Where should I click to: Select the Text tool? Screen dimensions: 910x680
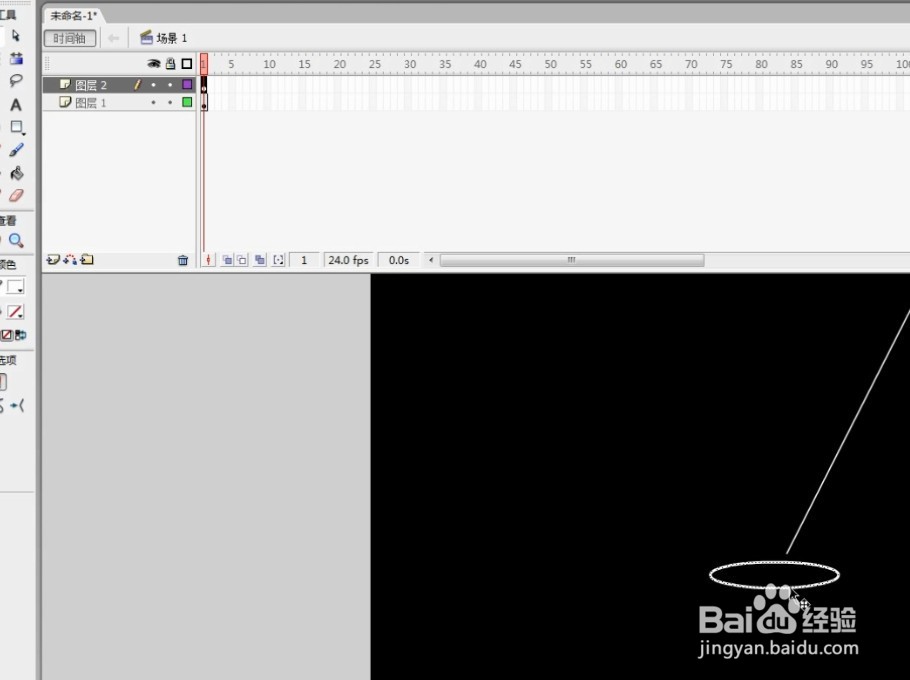(x=16, y=104)
